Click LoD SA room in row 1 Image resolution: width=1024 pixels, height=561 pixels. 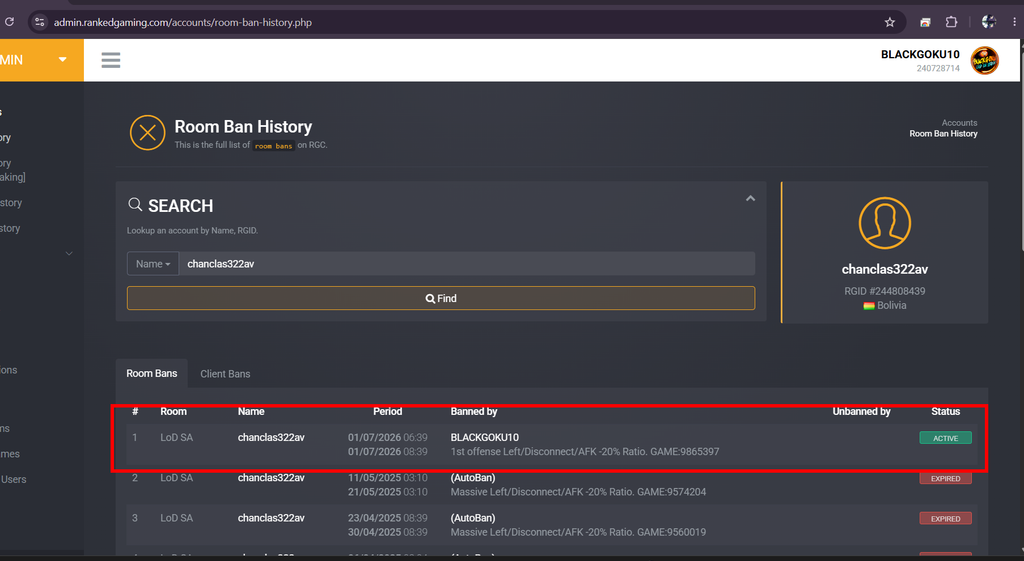click(176, 438)
